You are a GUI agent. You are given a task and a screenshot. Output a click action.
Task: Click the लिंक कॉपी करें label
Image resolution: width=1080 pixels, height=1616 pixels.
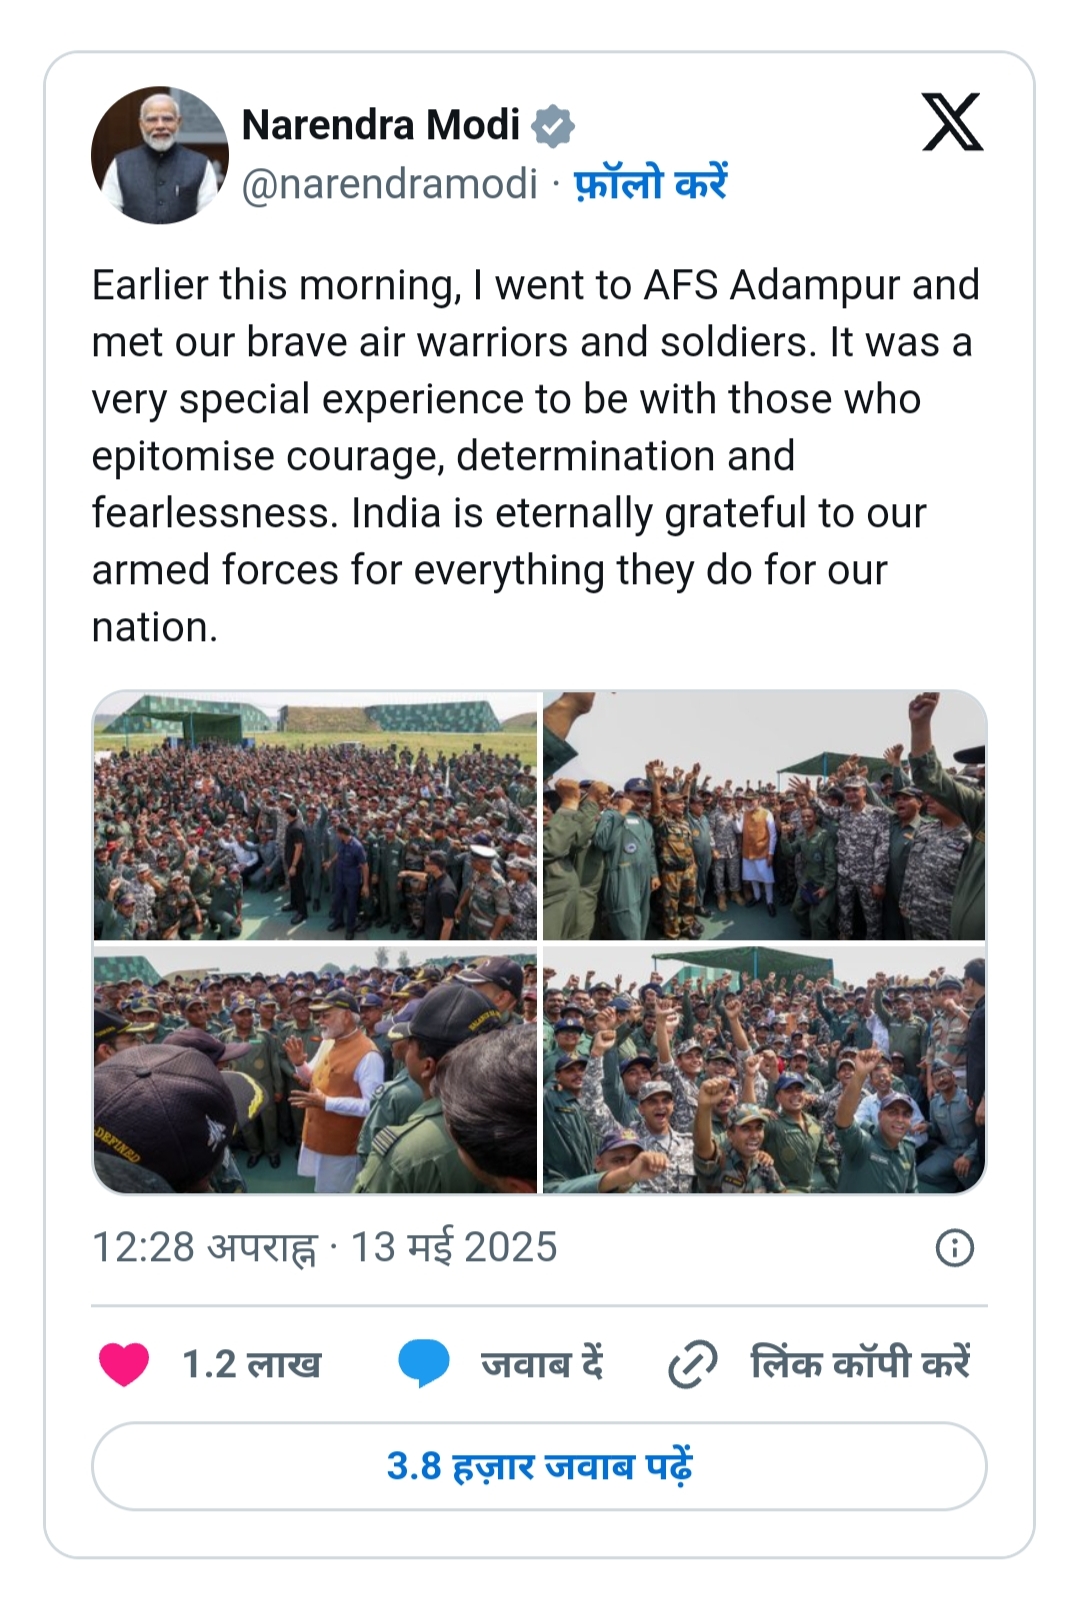pyautogui.click(x=860, y=1364)
